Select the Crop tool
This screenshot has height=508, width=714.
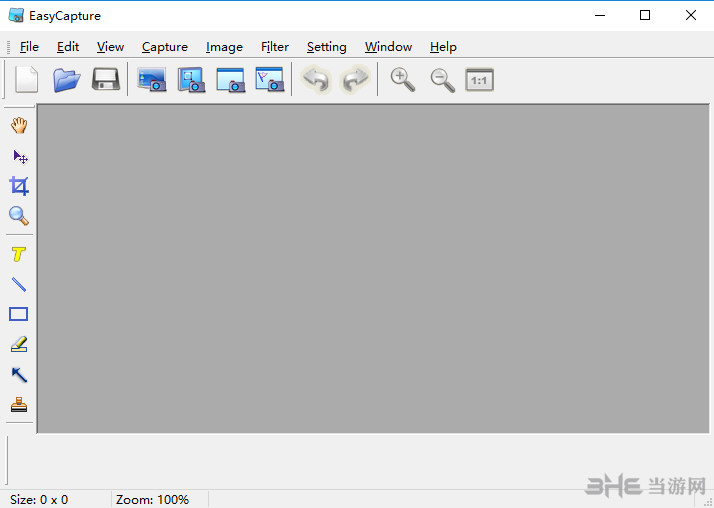coord(19,186)
